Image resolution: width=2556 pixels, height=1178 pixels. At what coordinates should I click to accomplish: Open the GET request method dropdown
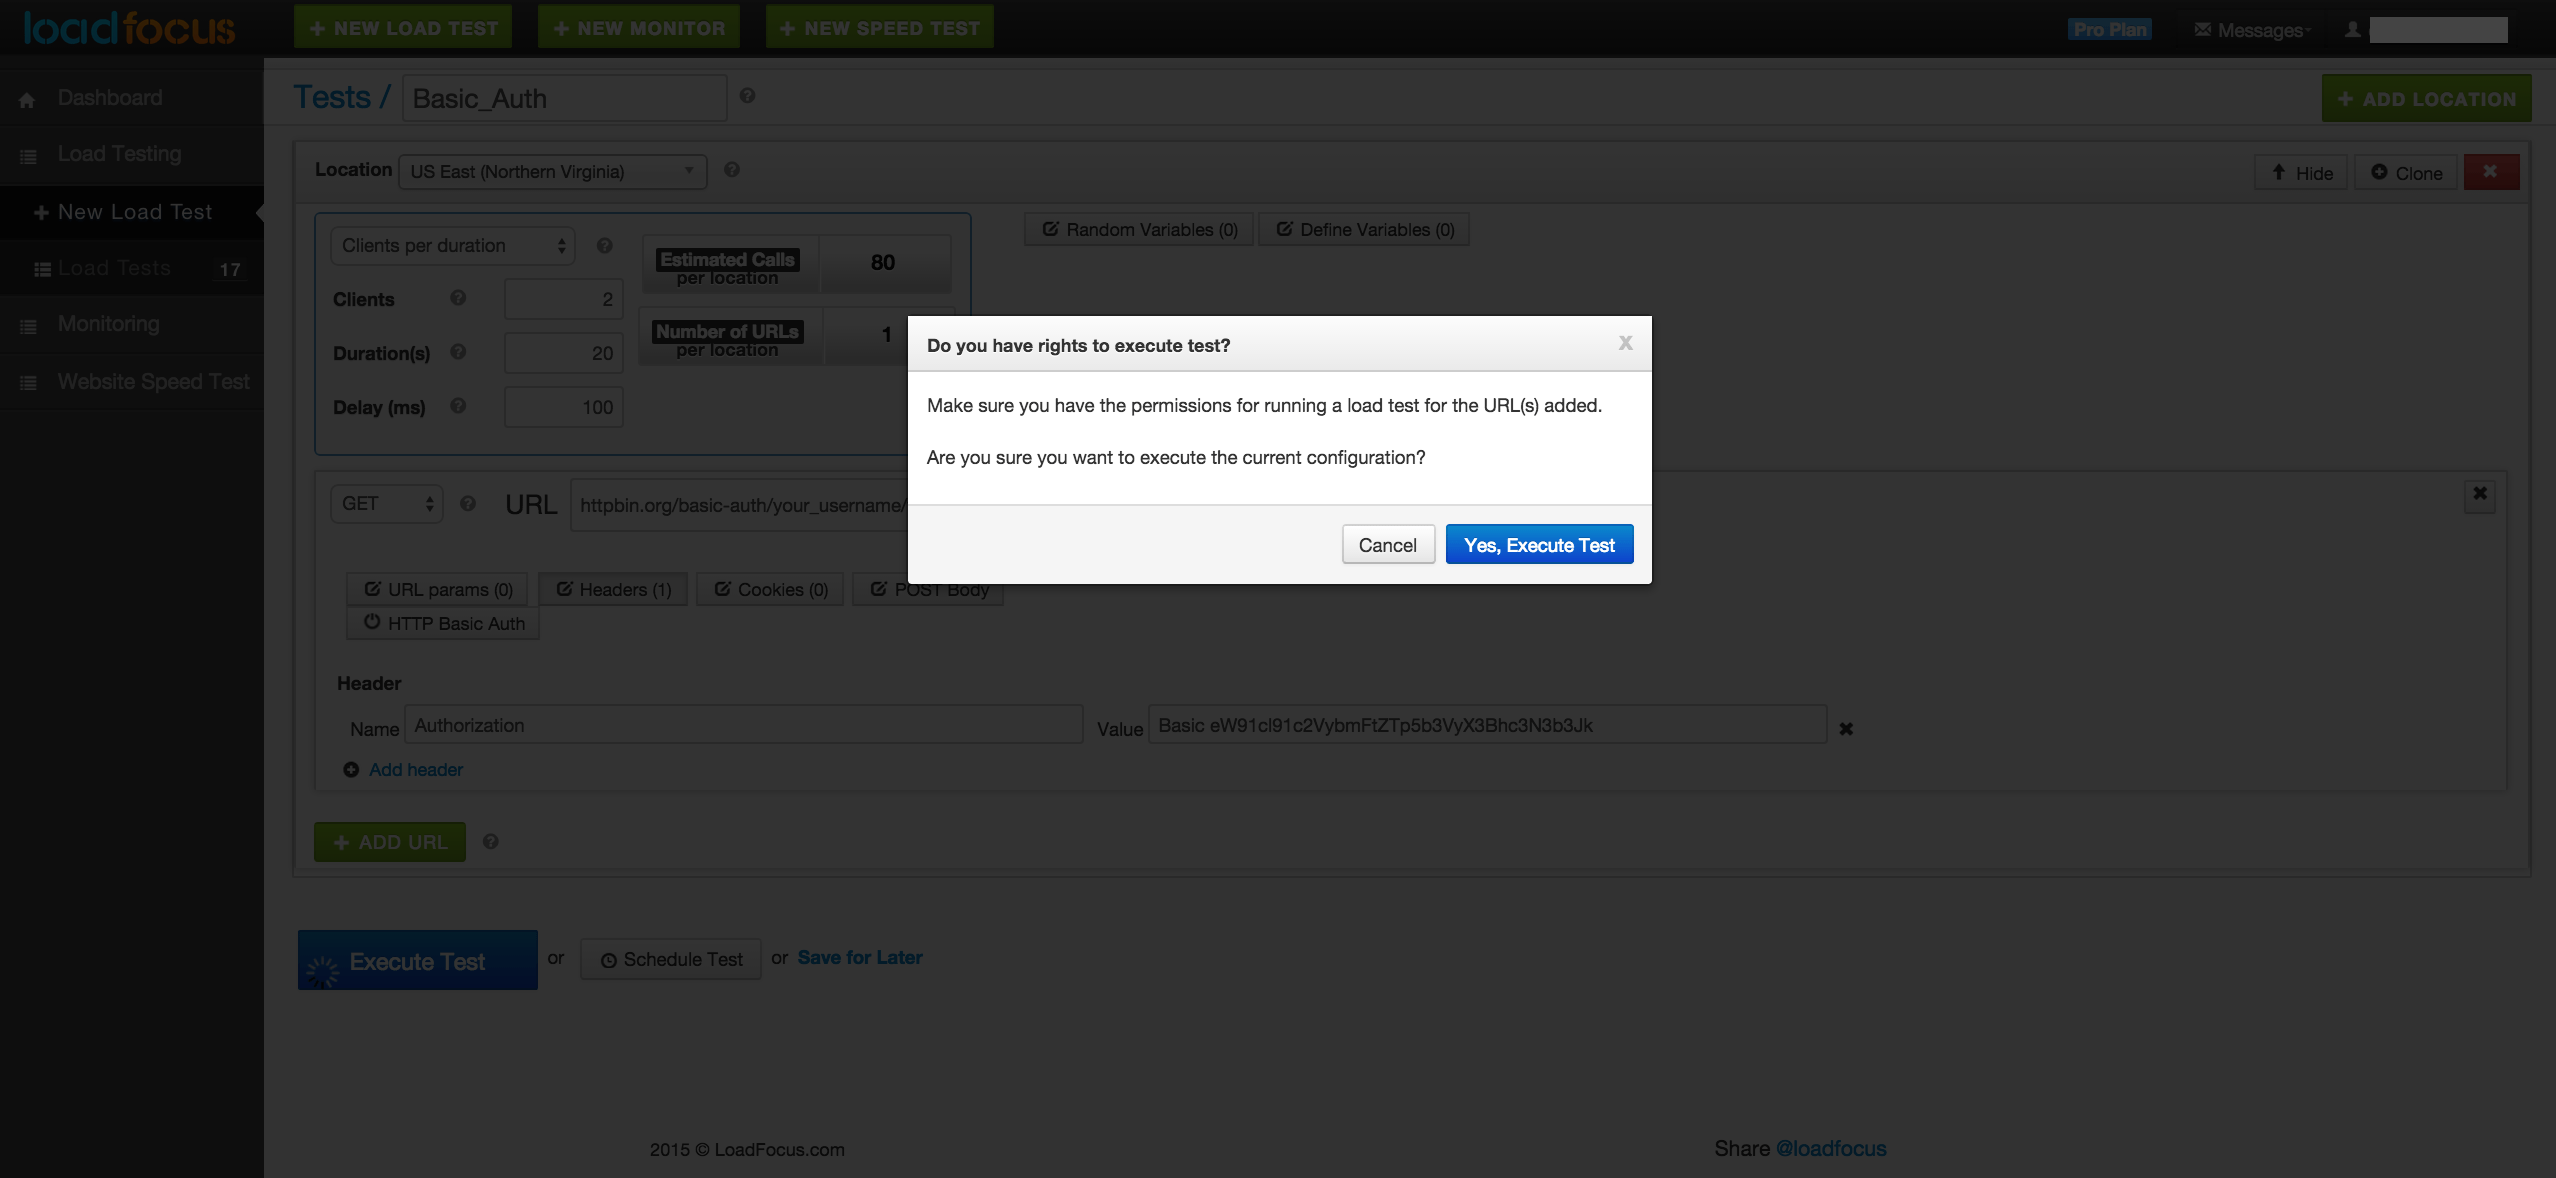tap(385, 503)
